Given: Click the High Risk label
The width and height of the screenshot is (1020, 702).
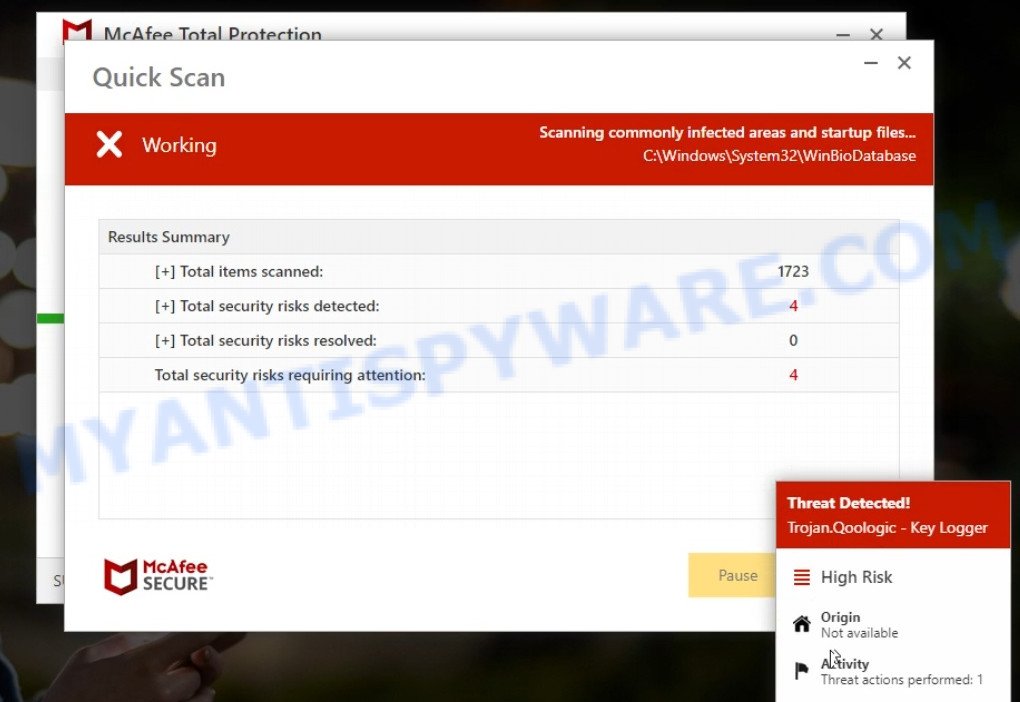Looking at the screenshot, I should coord(856,577).
